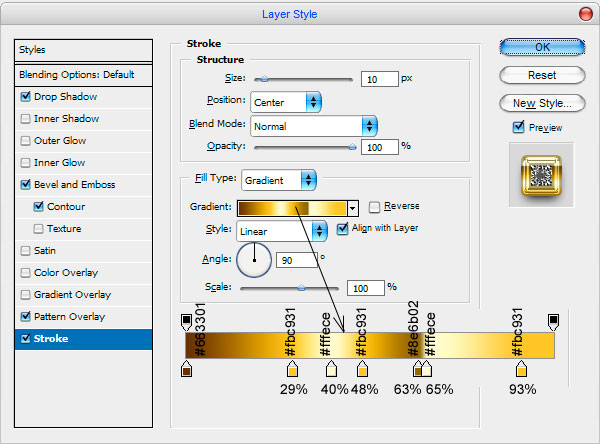Click the Opacity percent field
The image size is (600, 444).
(x=380, y=147)
